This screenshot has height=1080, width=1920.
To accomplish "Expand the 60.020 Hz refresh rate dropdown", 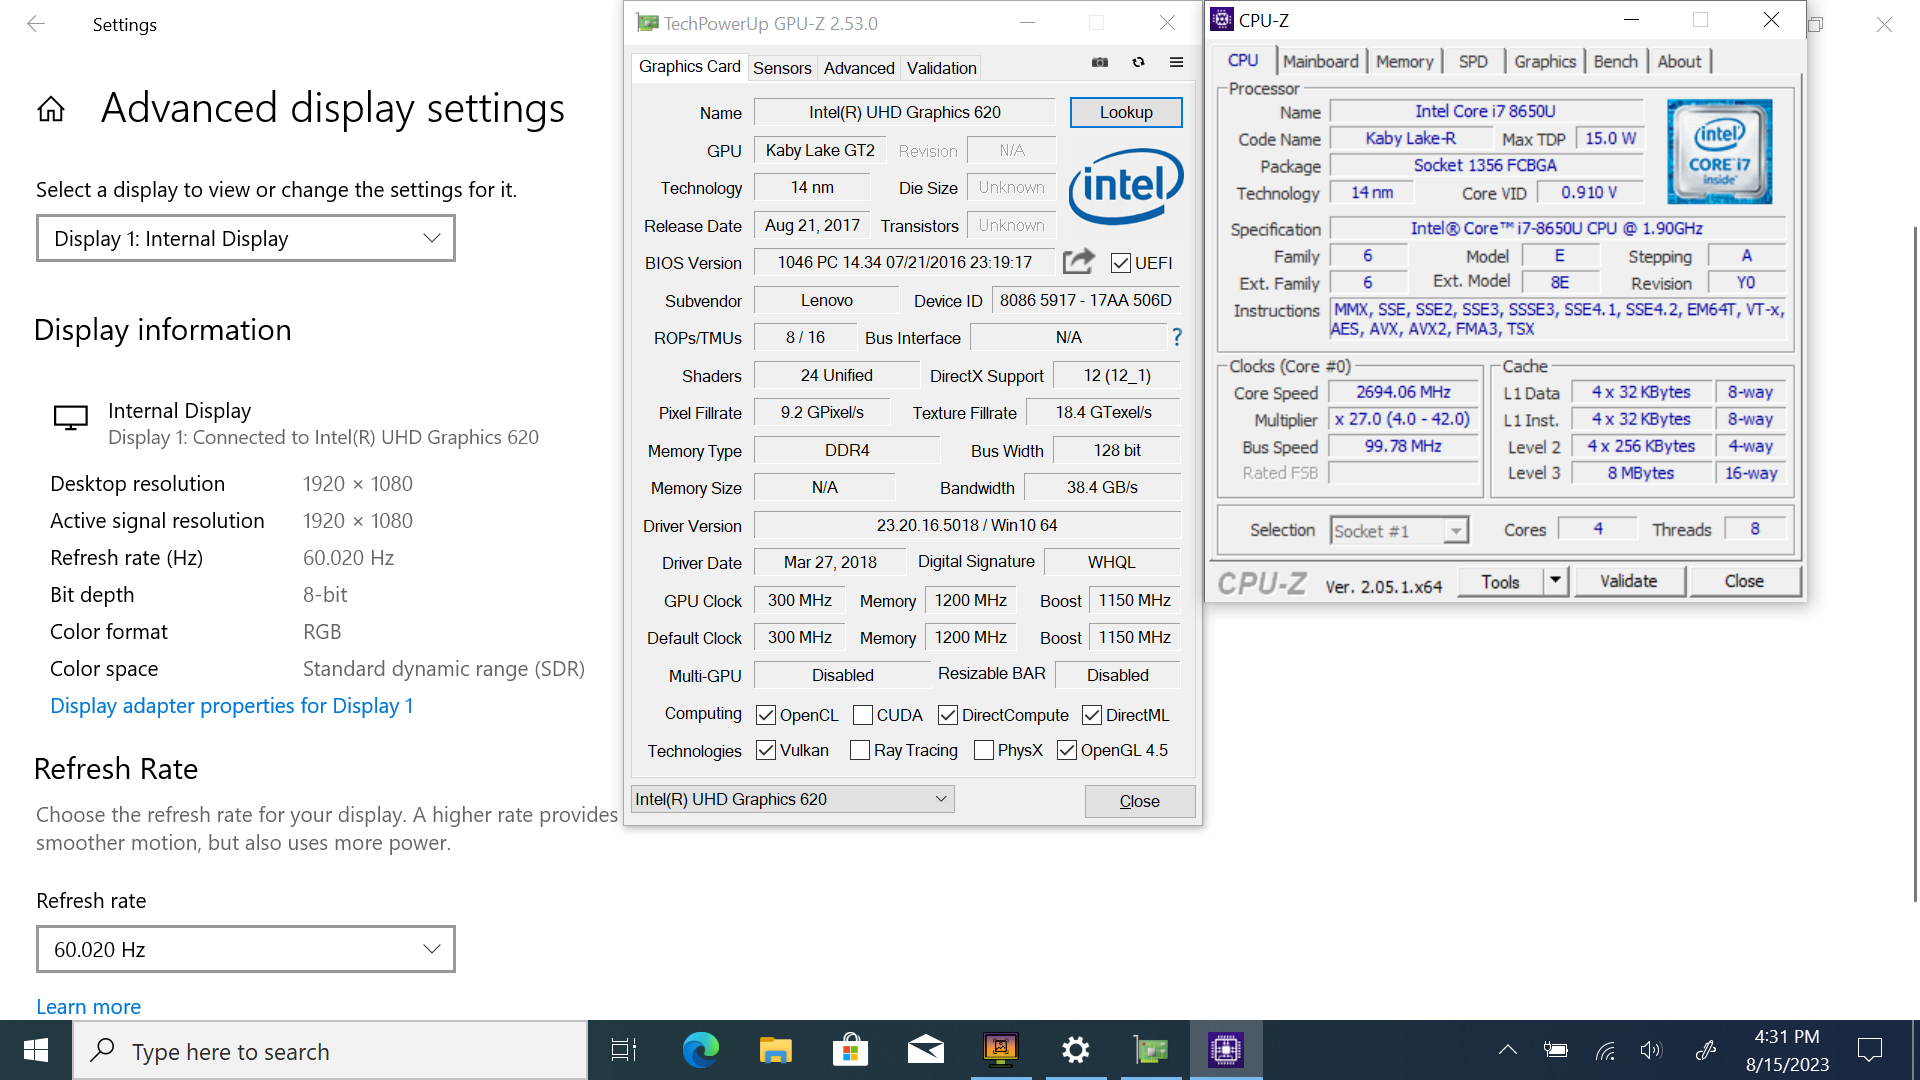I will click(246, 949).
